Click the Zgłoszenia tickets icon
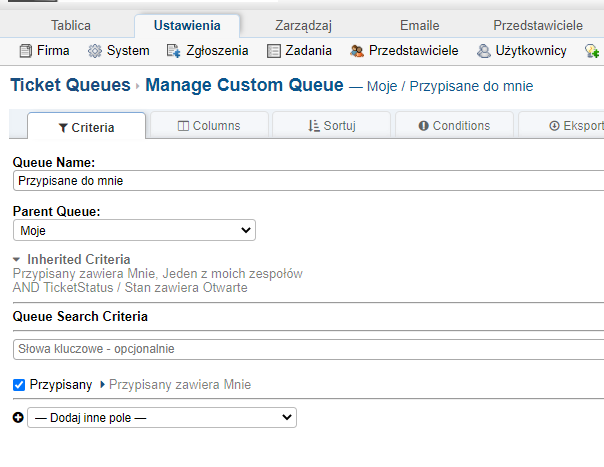Screen dimensions: 604x467 tap(173, 51)
